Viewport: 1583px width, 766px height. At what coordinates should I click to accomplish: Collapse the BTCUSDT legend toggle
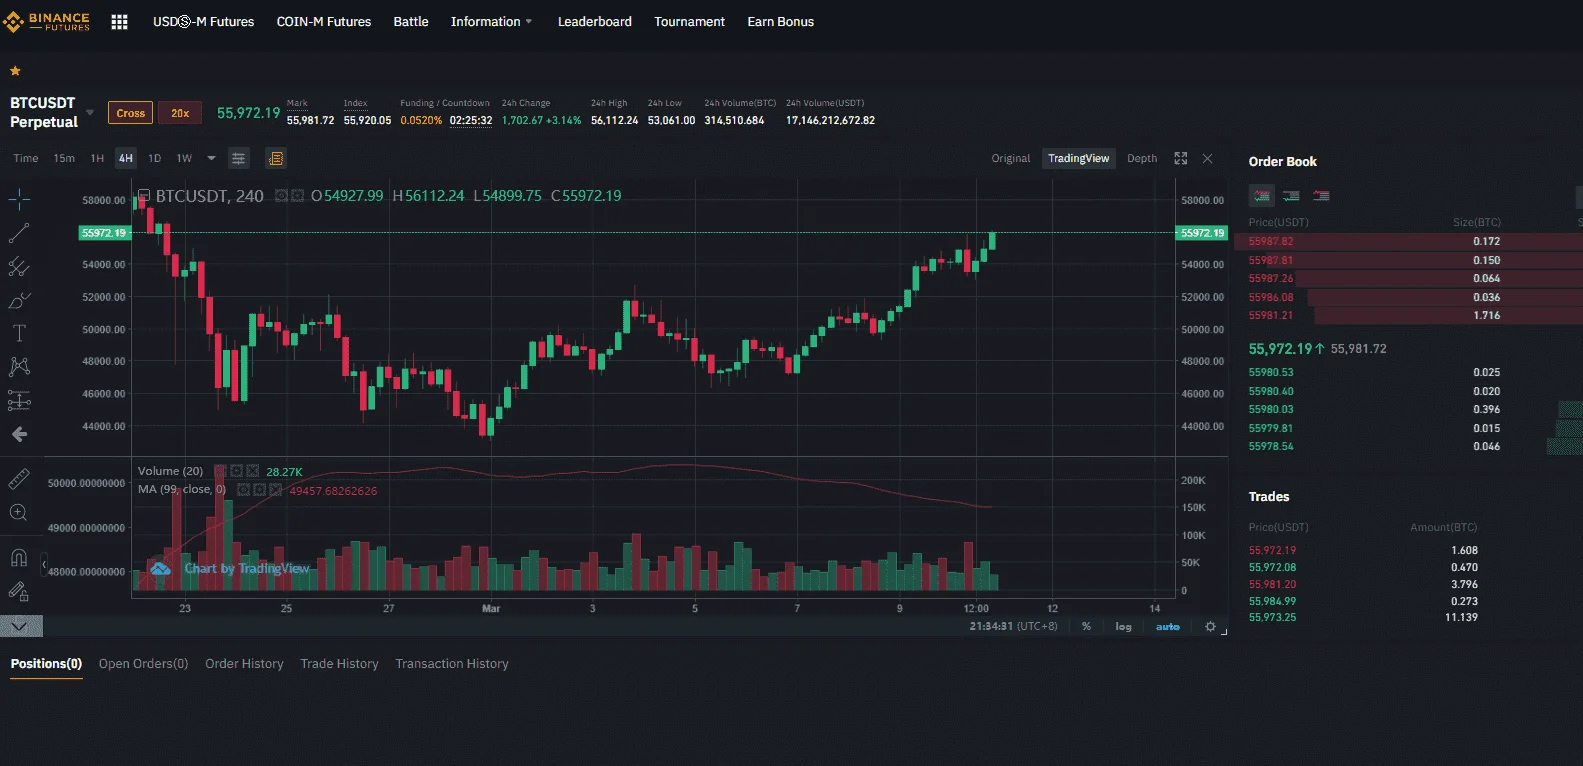[144, 196]
